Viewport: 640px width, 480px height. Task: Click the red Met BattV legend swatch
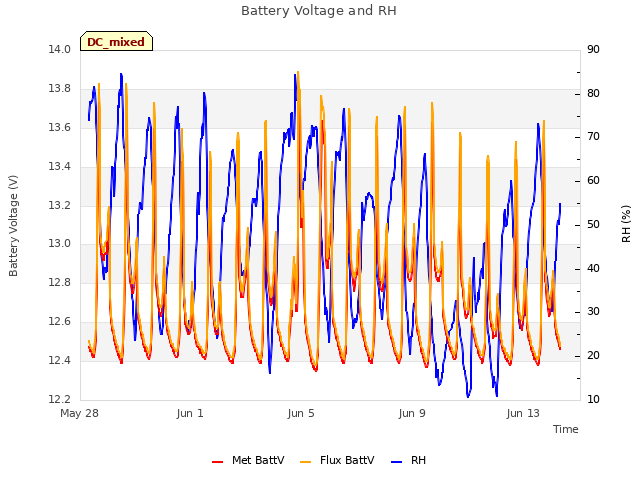point(218,462)
